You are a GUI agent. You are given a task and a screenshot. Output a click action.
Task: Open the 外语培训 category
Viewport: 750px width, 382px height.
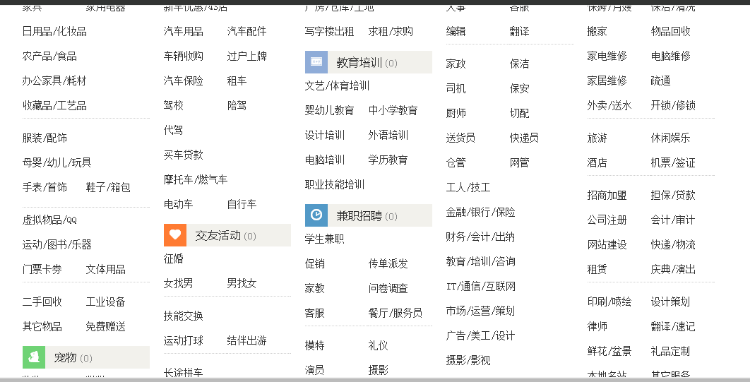388,135
